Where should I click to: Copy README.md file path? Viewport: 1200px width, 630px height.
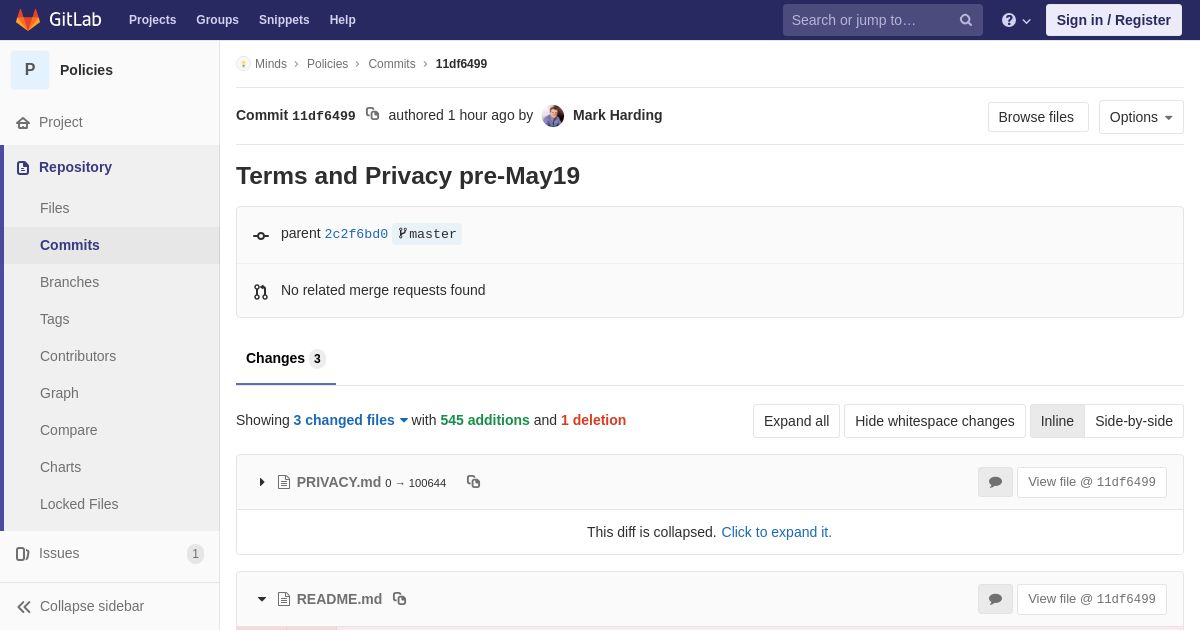pos(400,599)
